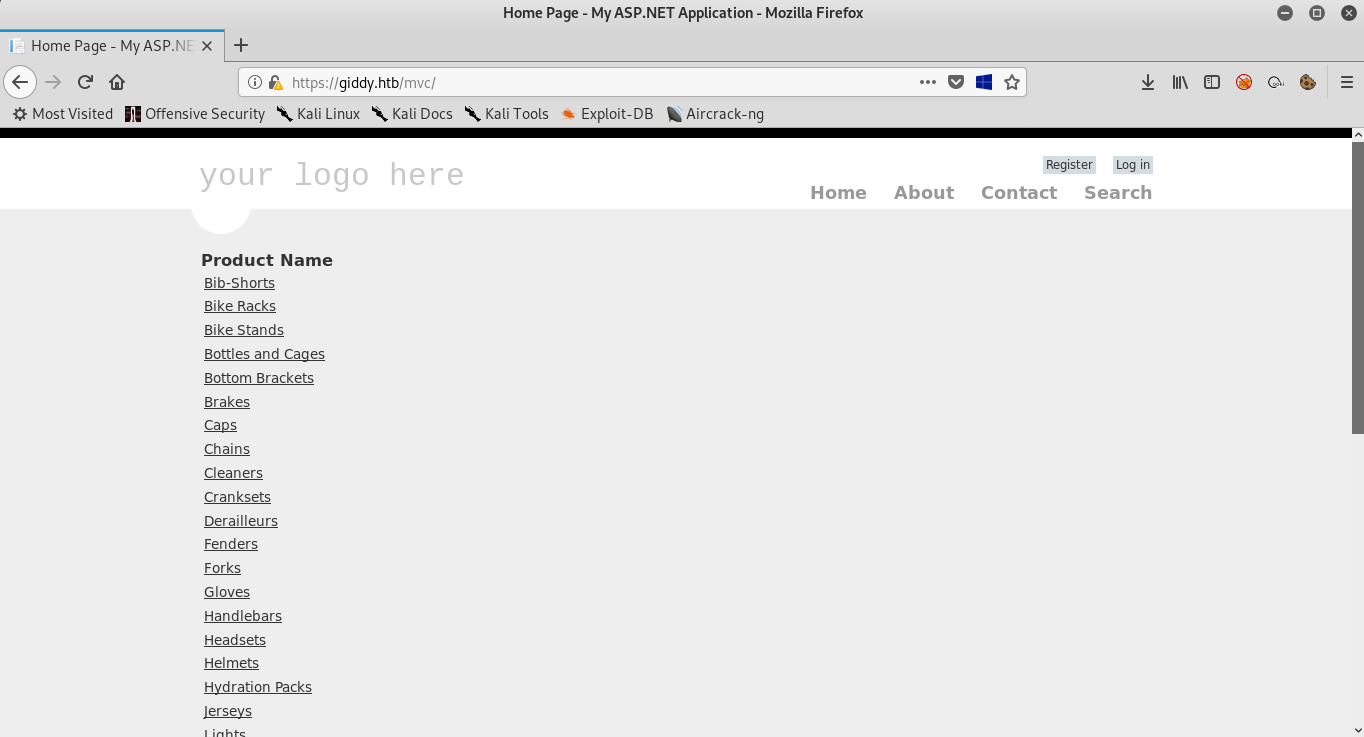Viewport: 1364px width, 737px height.
Task: Click the URL address bar field
Action: (600, 82)
